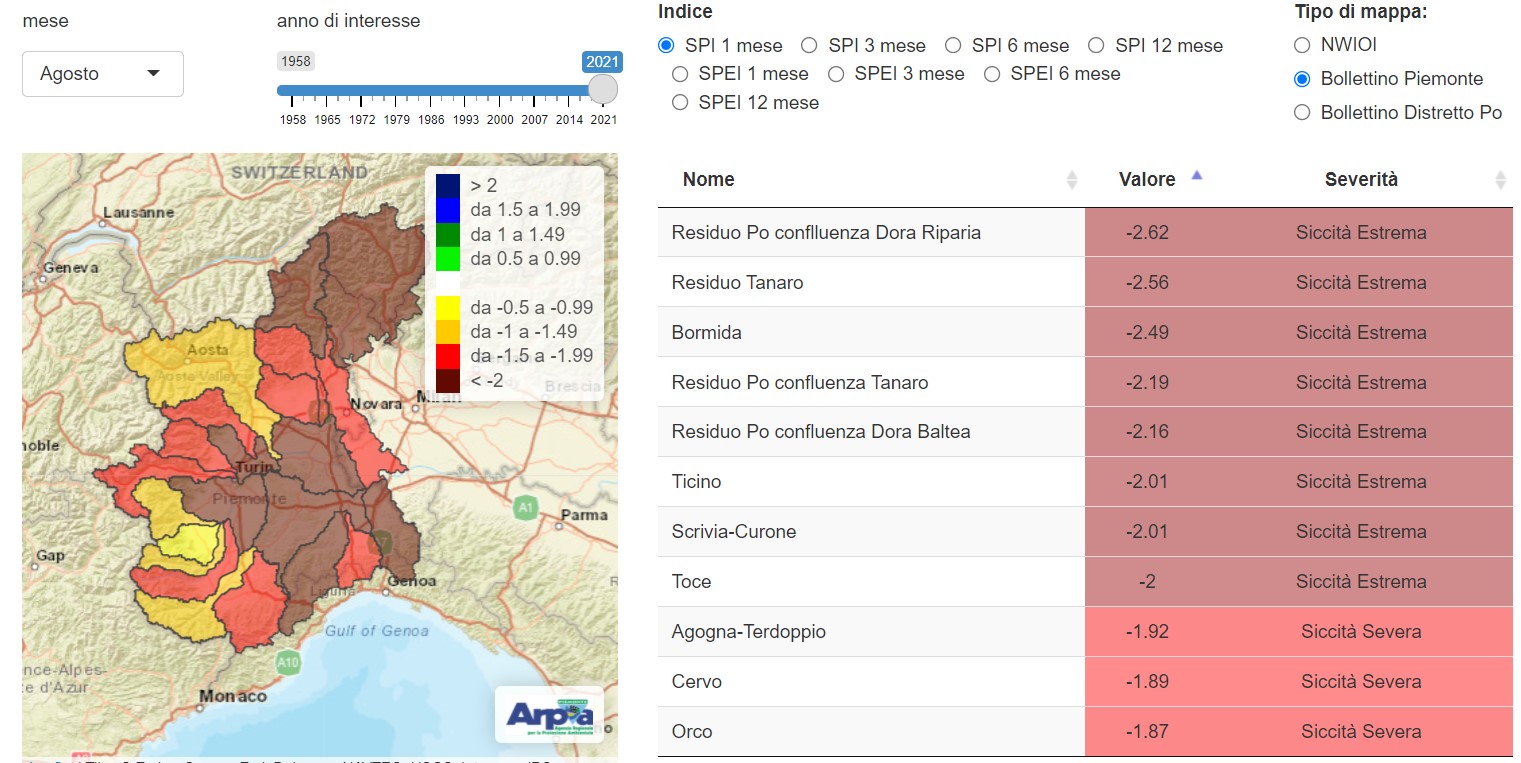Click the Arpa logo on the map
1521x763 pixels.
point(549,715)
